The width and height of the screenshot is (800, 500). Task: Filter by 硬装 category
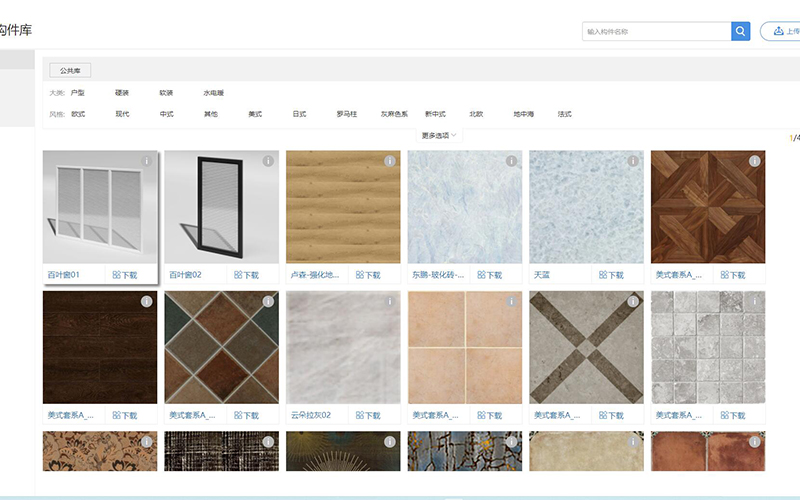pos(122,93)
